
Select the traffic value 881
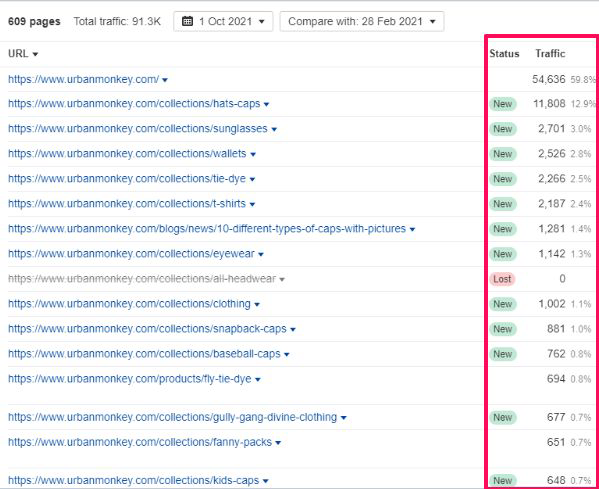click(556, 329)
